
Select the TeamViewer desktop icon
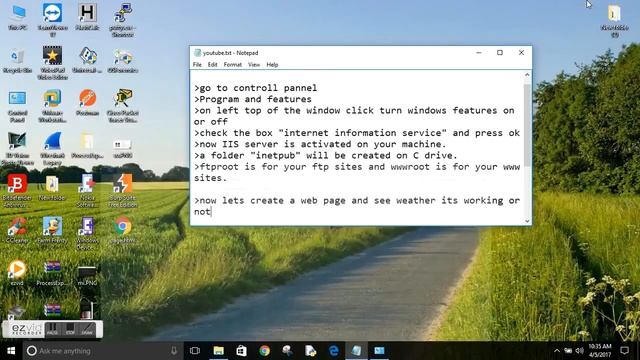(x=53, y=20)
